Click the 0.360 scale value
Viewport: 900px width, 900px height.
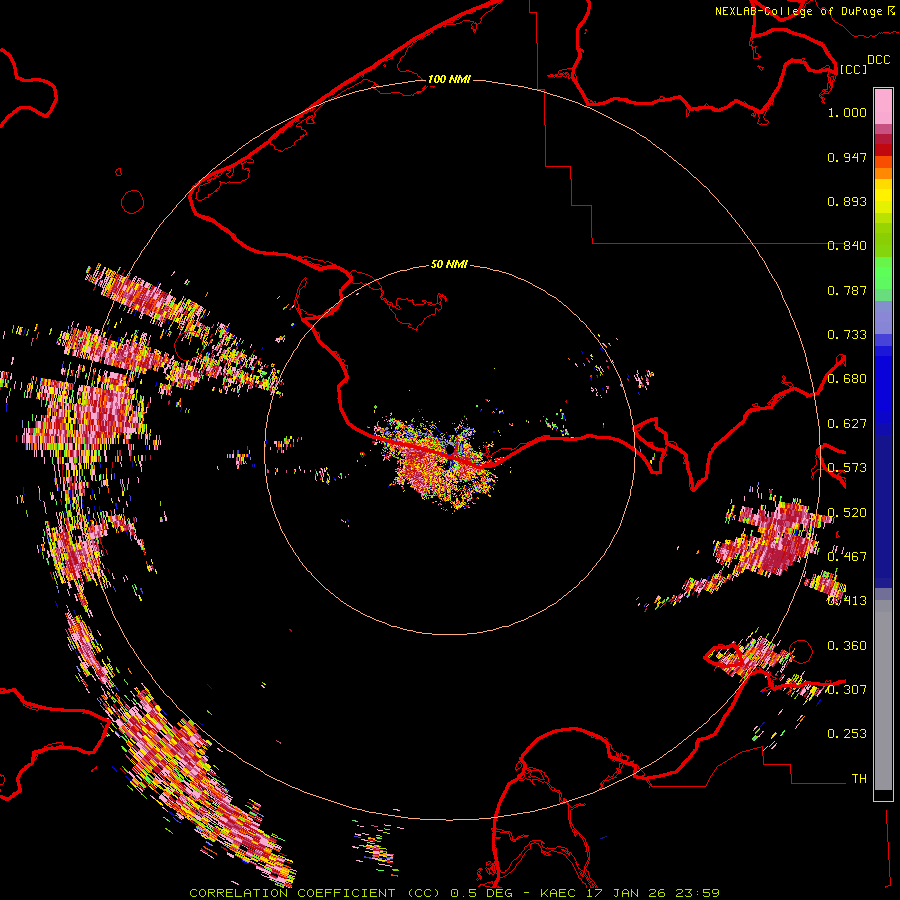pyautogui.click(x=847, y=646)
